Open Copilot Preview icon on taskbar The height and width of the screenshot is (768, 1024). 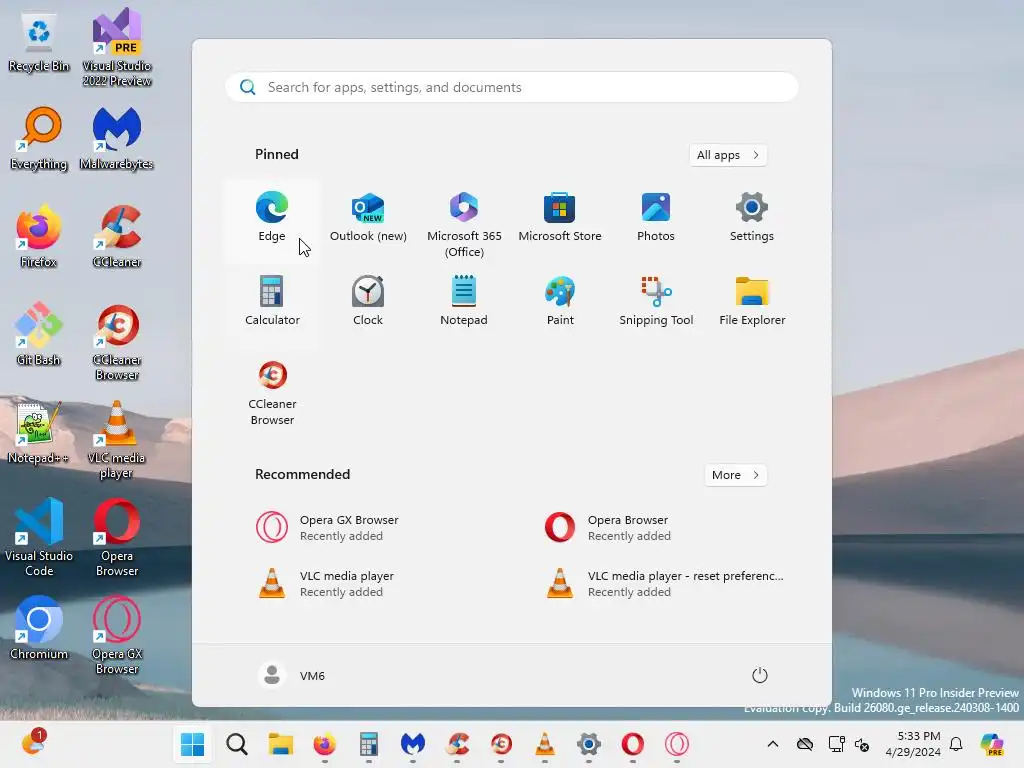992,744
